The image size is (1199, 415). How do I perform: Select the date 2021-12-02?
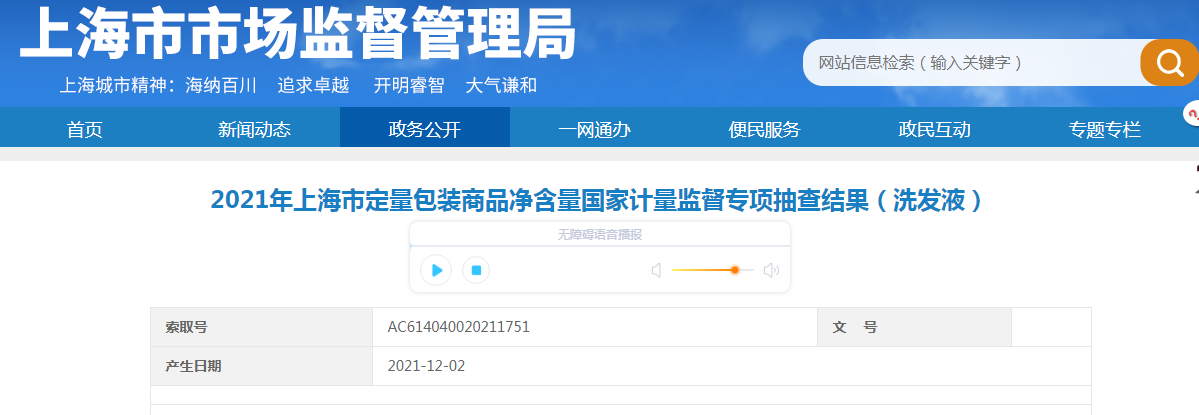pos(426,366)
